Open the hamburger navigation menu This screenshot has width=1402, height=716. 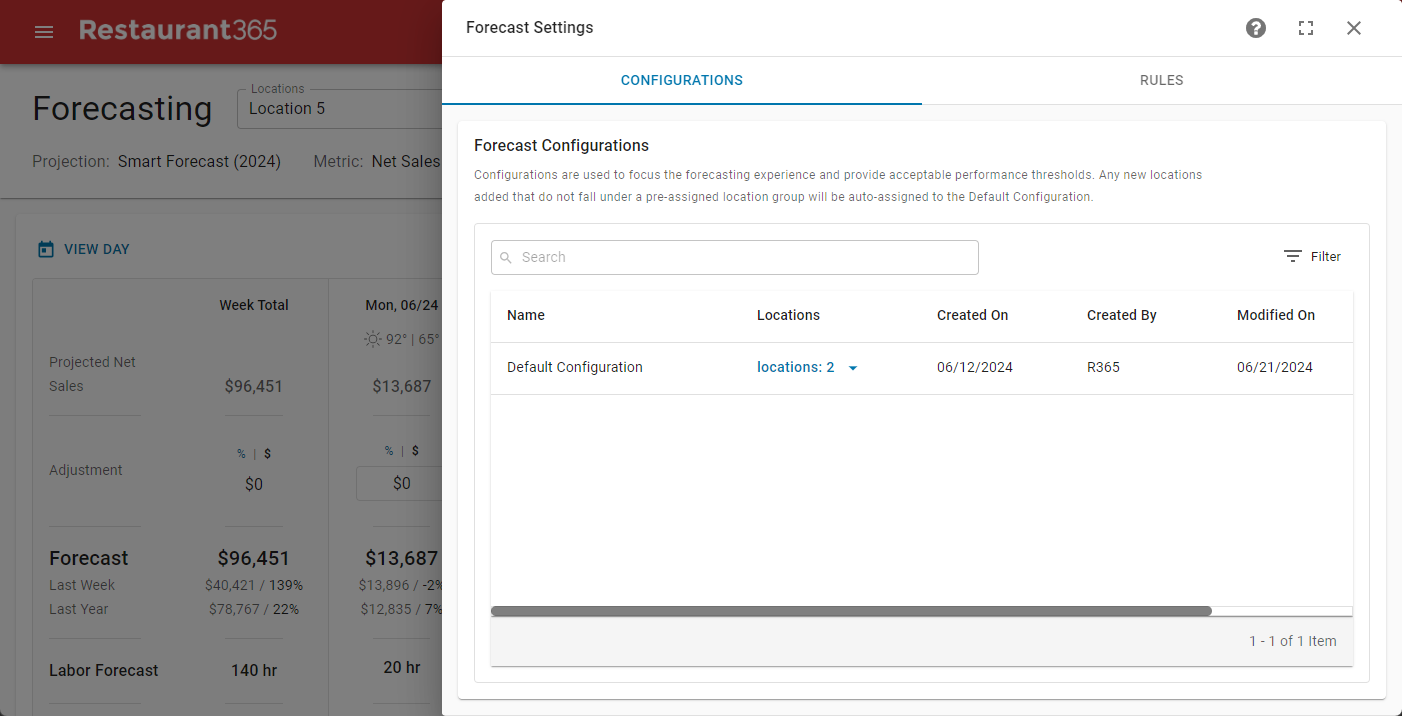click(x=44, y=32)
